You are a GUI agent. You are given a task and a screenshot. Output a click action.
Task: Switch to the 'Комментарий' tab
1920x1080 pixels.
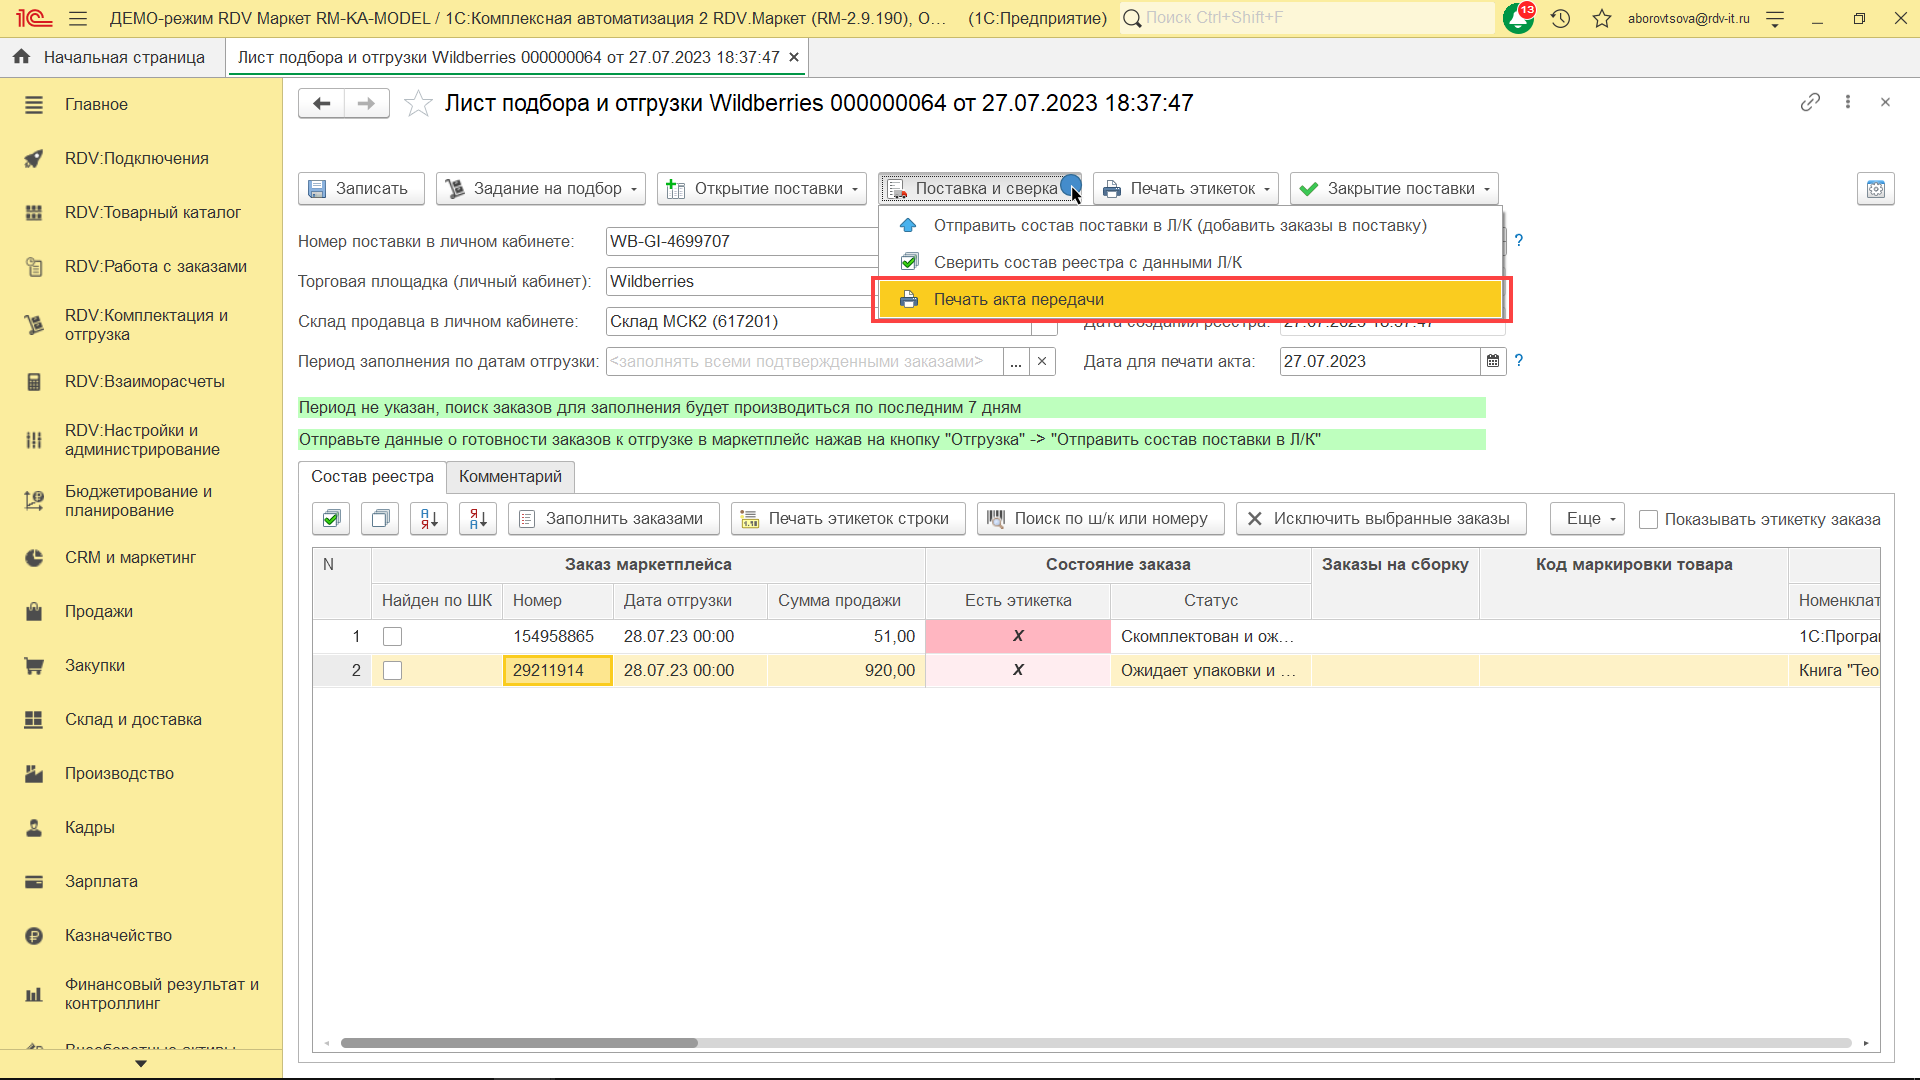tap(510, 476)
